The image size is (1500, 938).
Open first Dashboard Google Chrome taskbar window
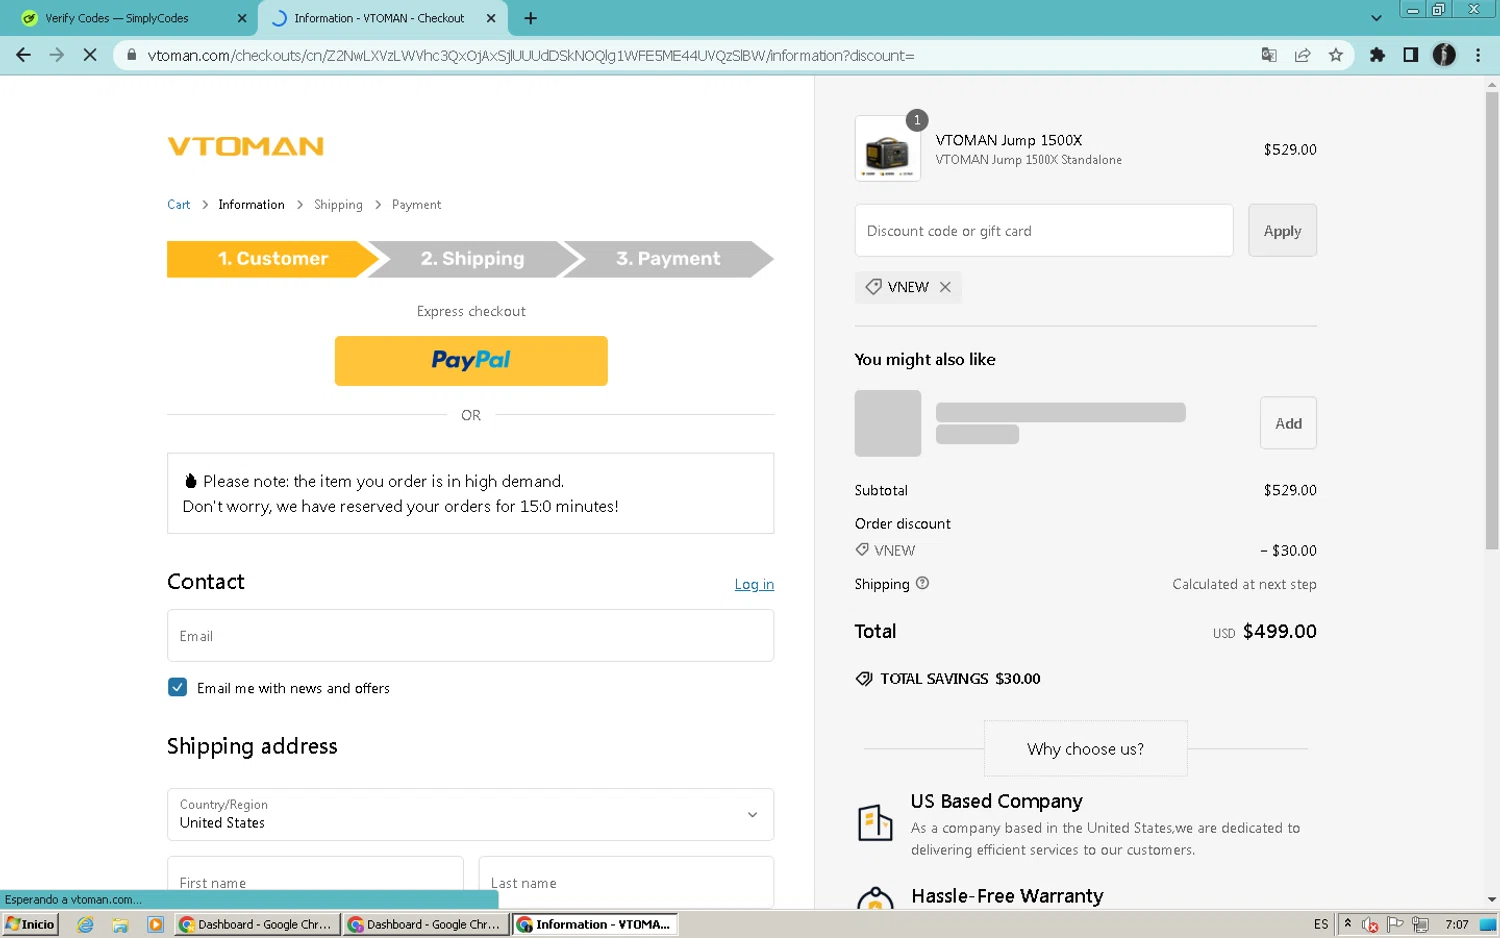[x=256, y=925]
